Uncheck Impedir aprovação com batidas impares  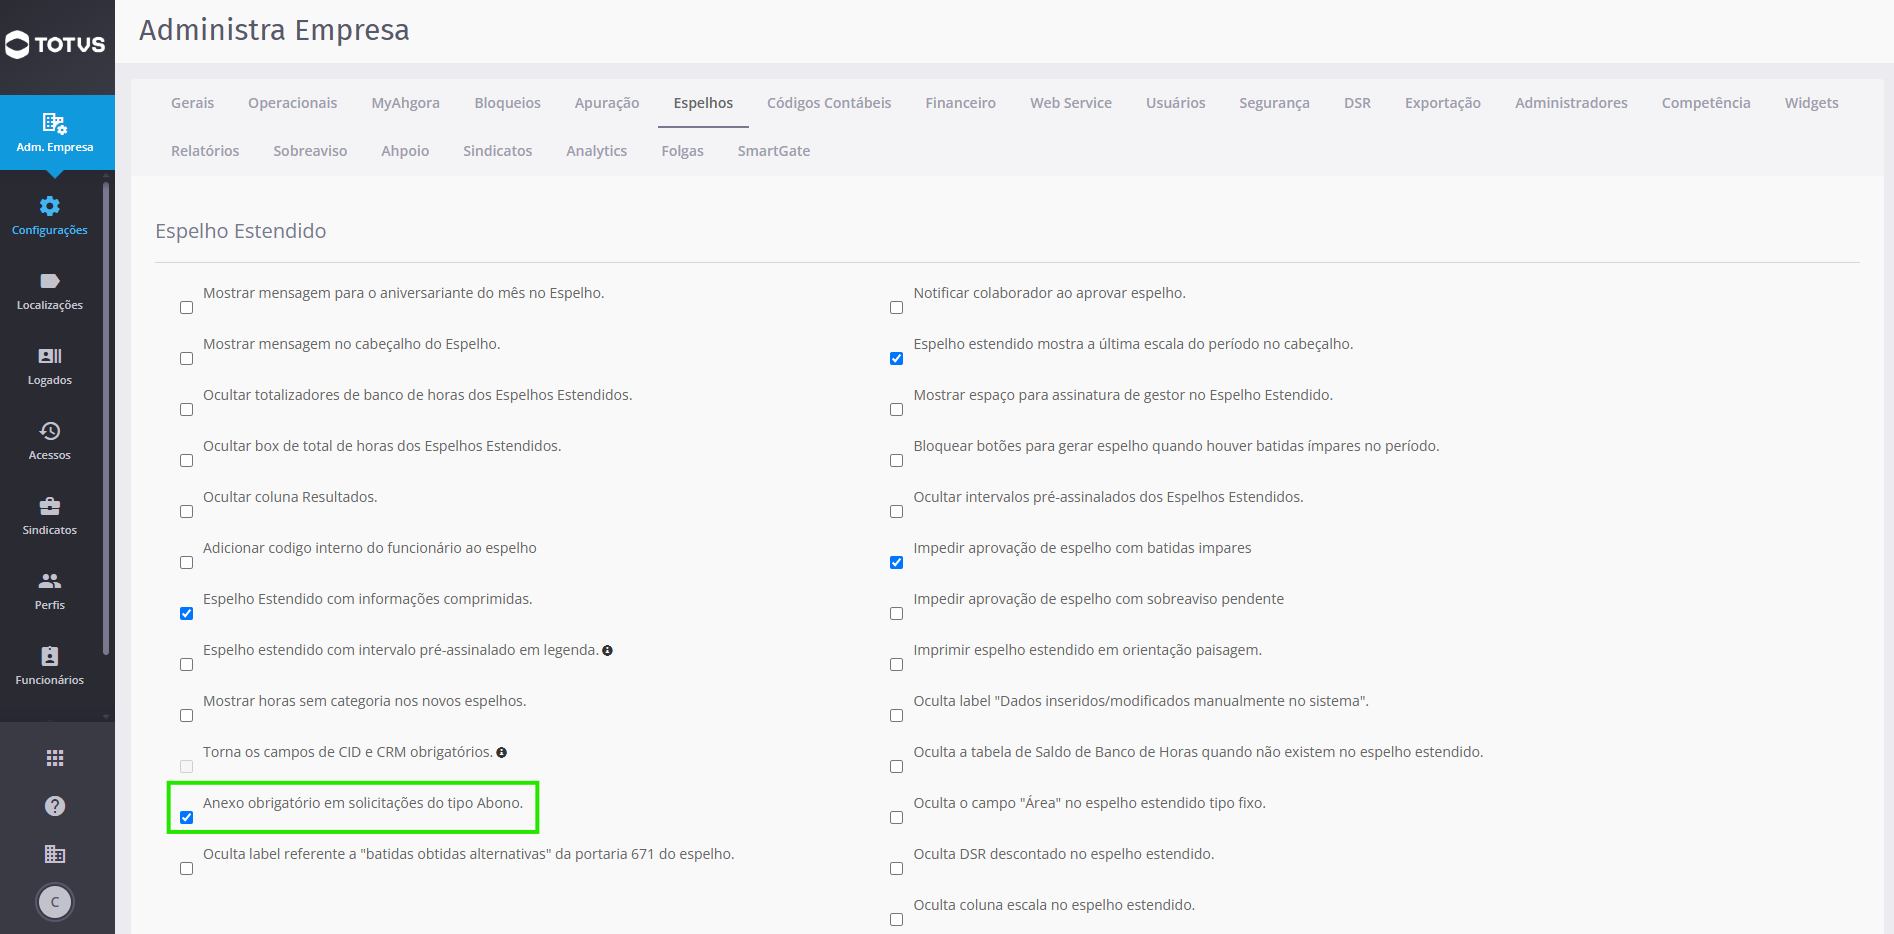896,562
